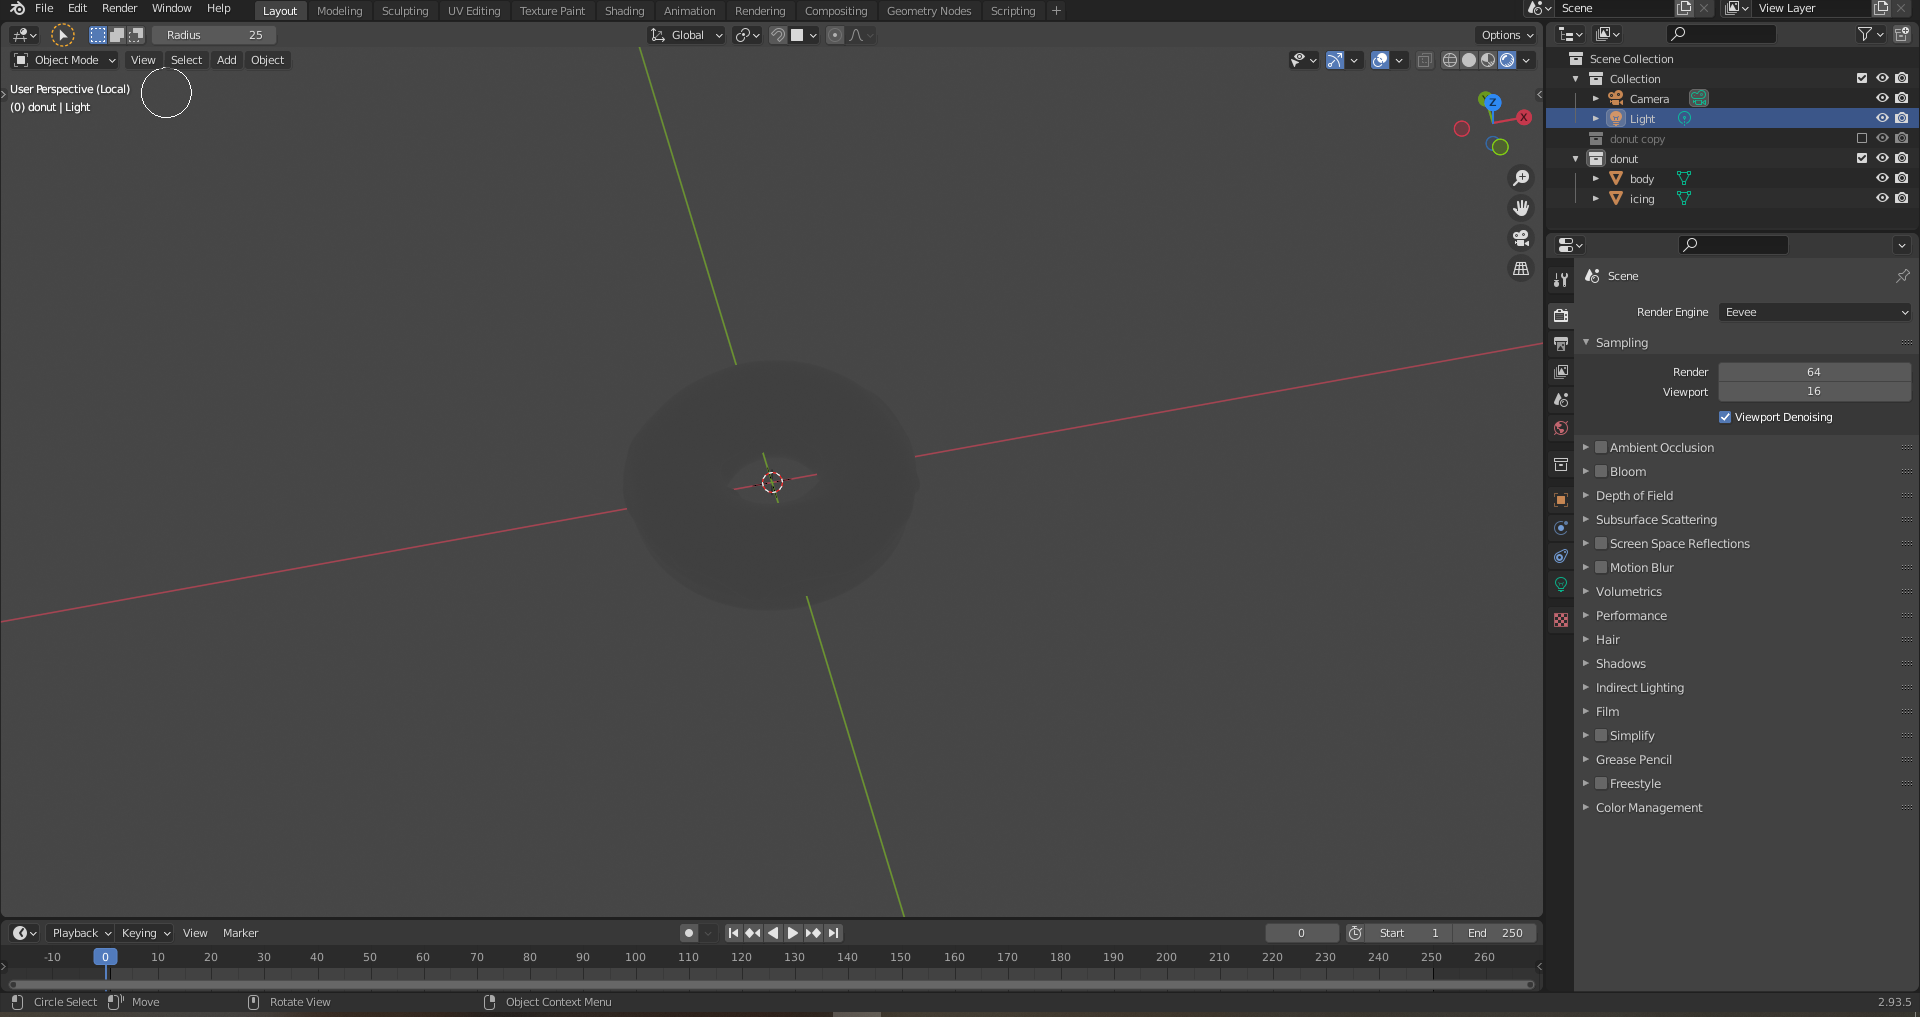
Task: Click the snap magnet icon
Action: click(x=778, y=35)
